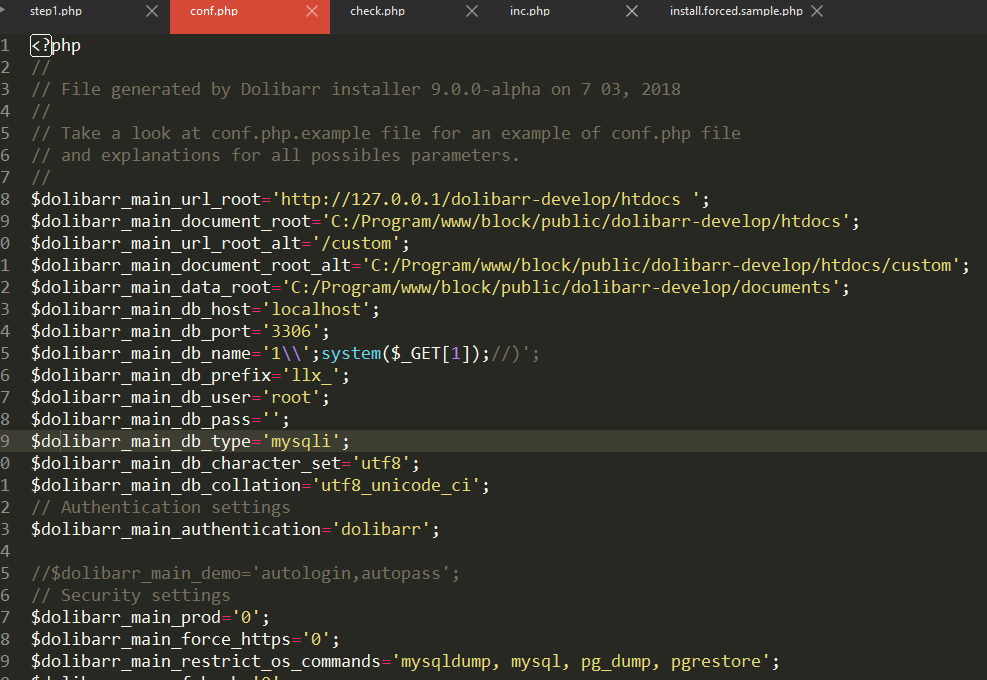
Task: Open the install.forced.sample.php tab
Action: pyautogui.click(x=736, y=11)
